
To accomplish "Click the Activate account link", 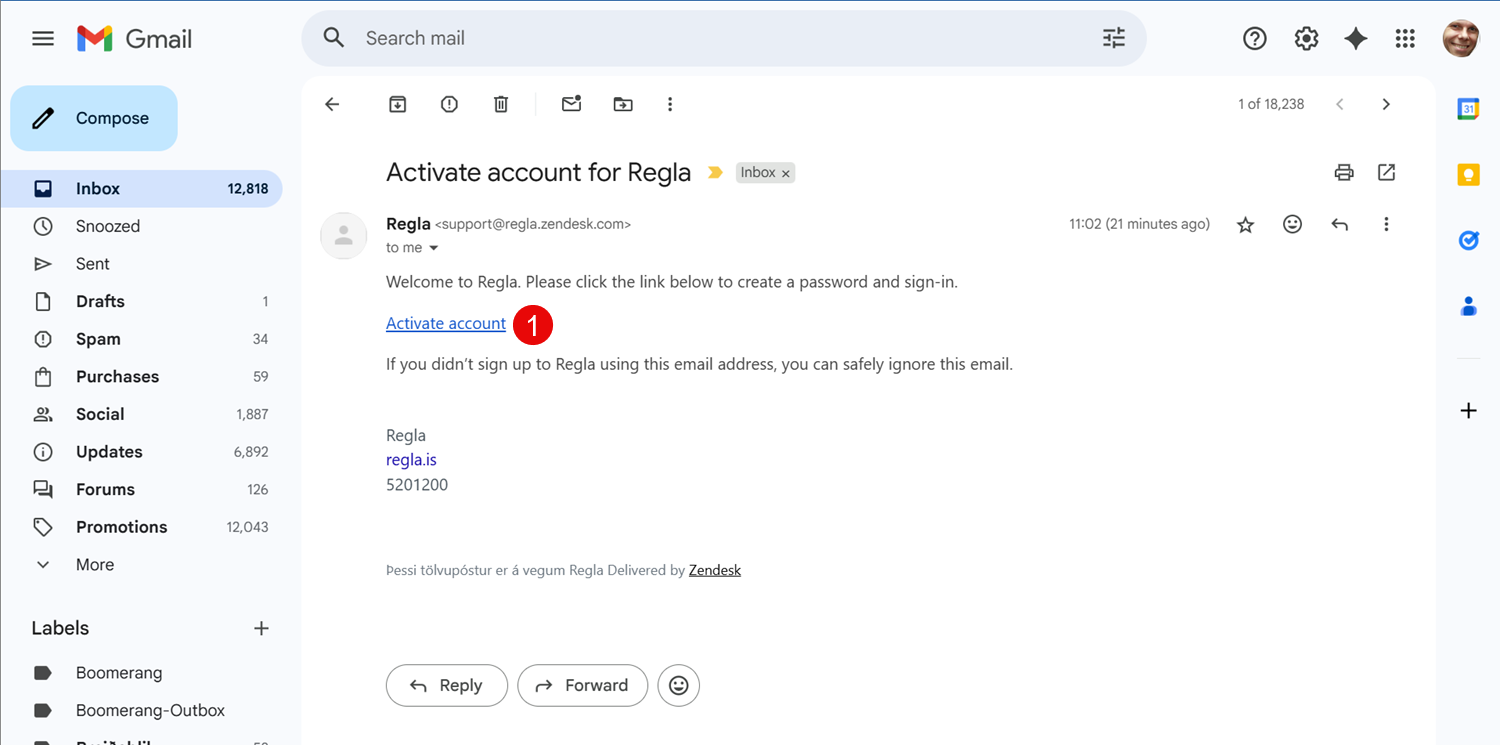I will click(446, 323).
